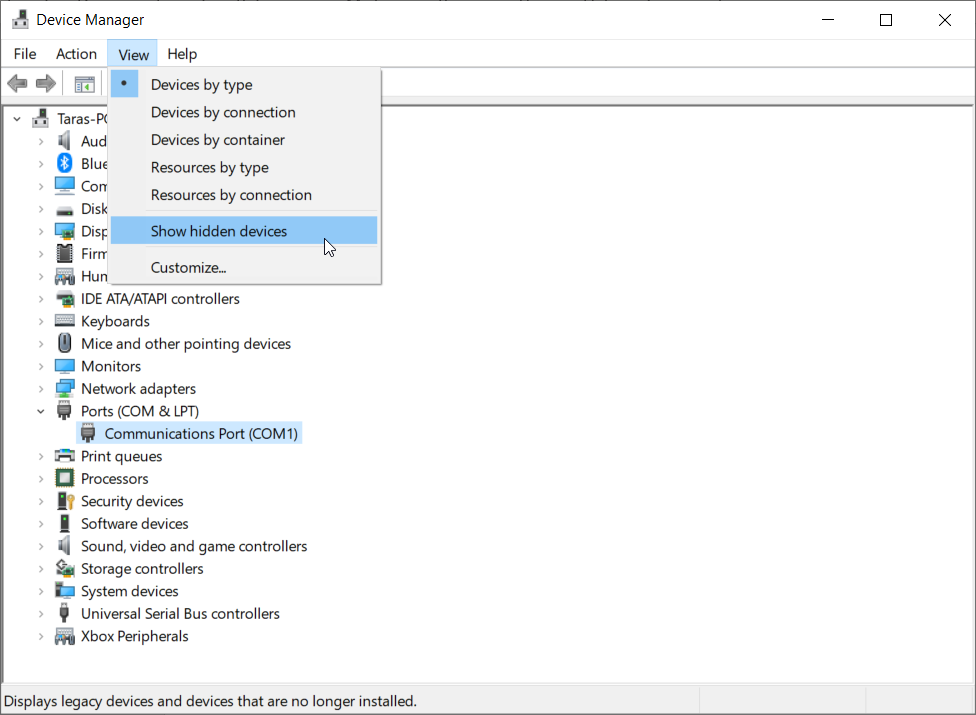Click status bar hint about legacy devices

(x=210, y=701)
